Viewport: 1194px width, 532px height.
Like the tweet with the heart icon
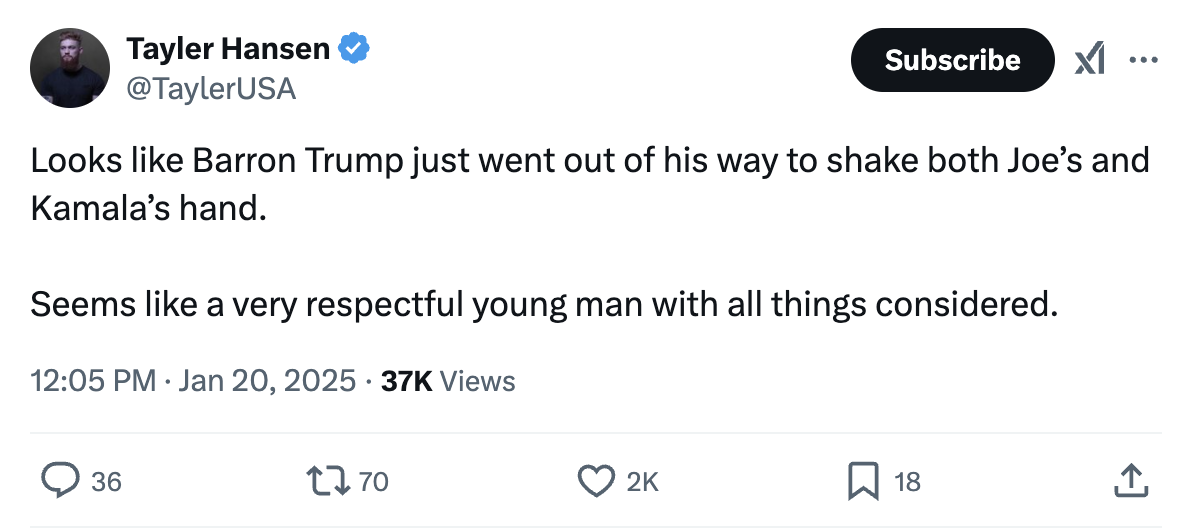pyautogui.click(x=596, y=482)
